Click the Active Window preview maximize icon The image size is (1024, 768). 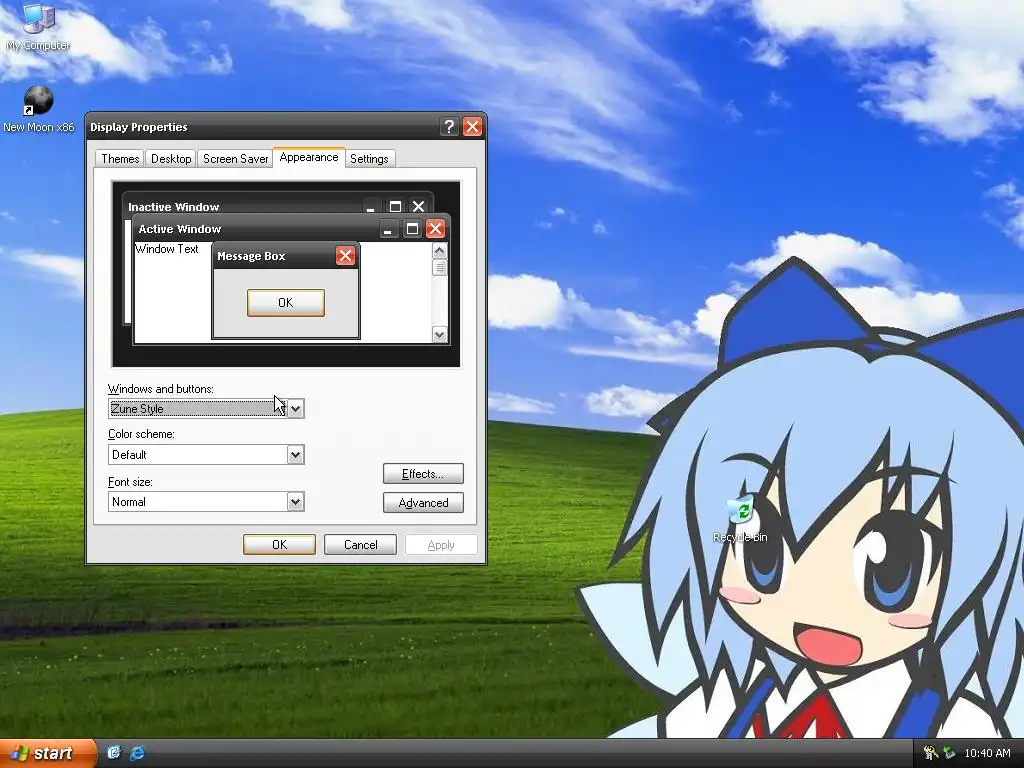412,229
